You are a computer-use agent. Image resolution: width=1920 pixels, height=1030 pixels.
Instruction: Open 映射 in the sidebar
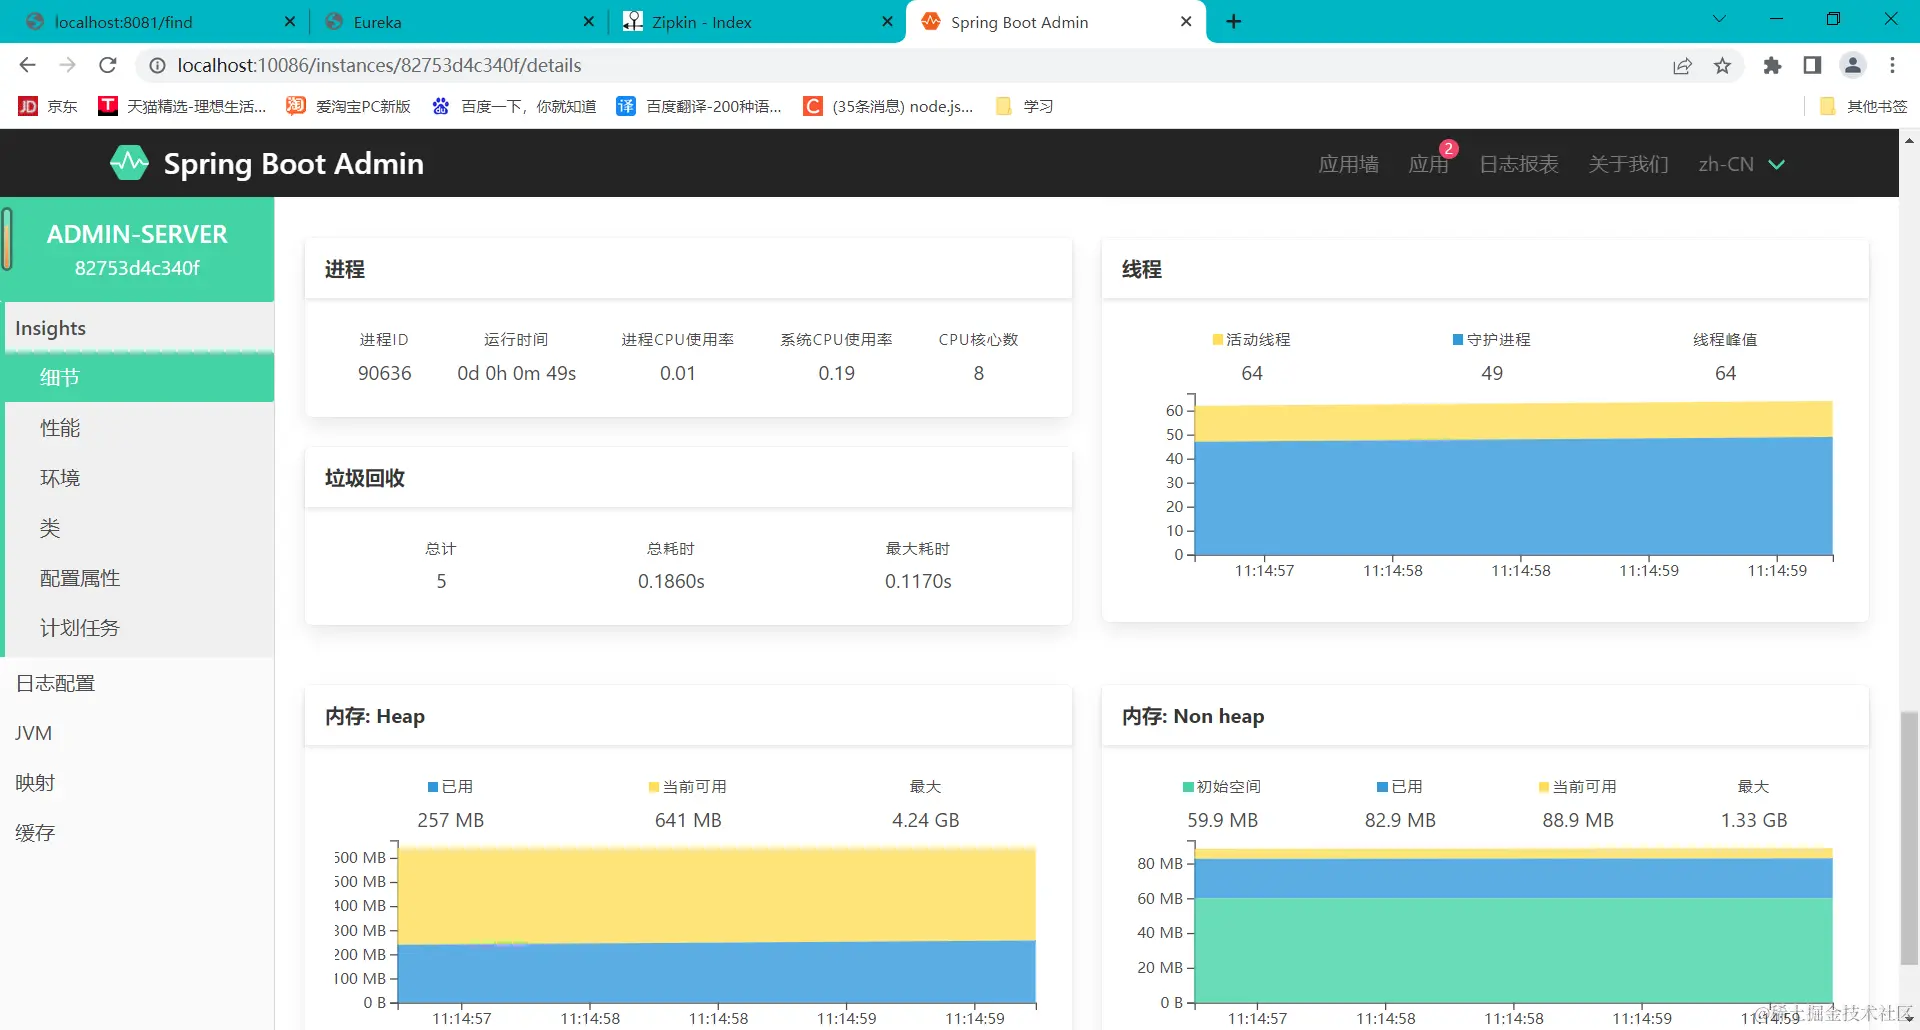pyautogui.click(x=137, y=783)
